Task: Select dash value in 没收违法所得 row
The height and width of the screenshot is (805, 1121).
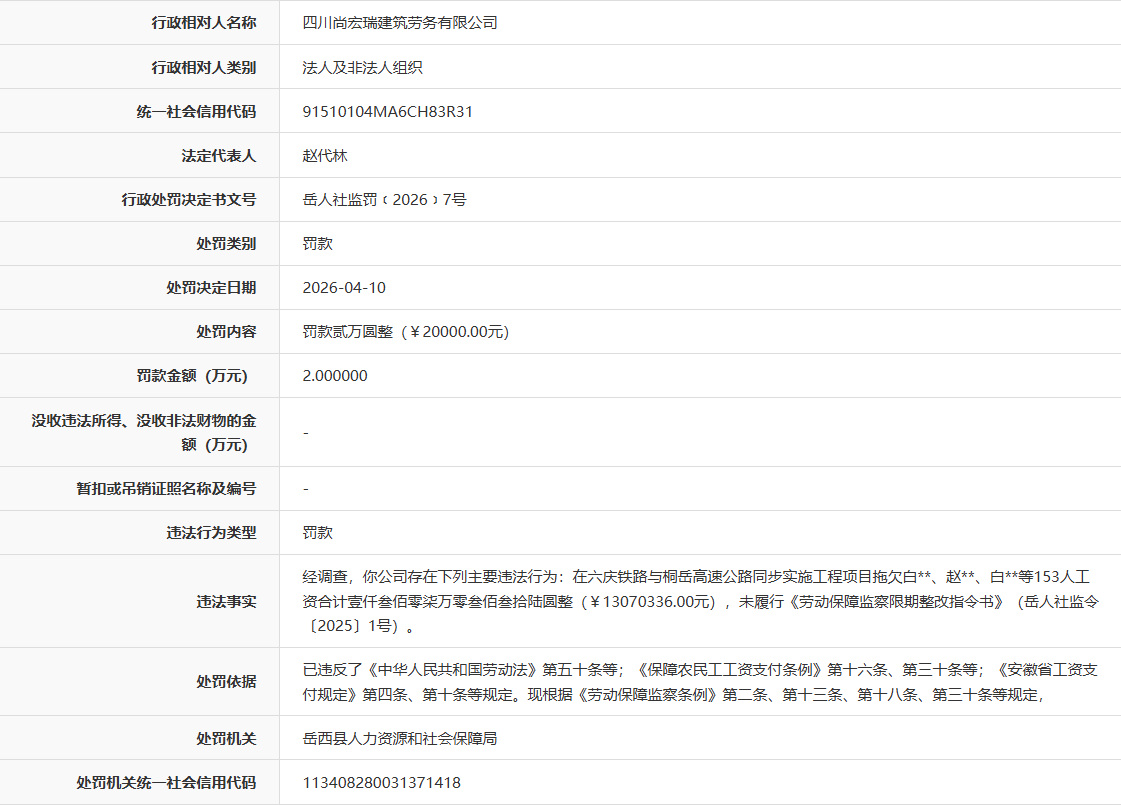Action: click(x=306, y=433)
